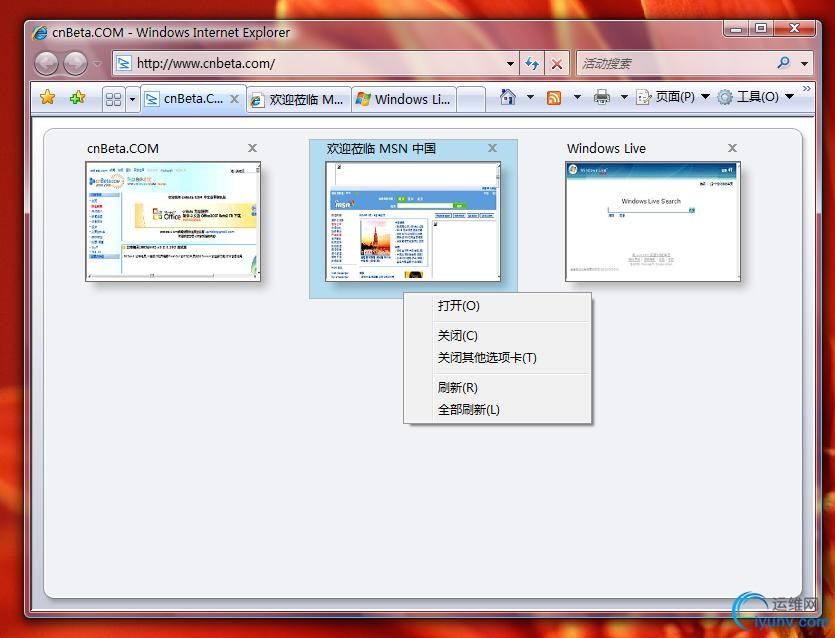Switch to the 欢迎莅临 M... tab
Screen dimensions: 835x638
[x=299, y=100]
